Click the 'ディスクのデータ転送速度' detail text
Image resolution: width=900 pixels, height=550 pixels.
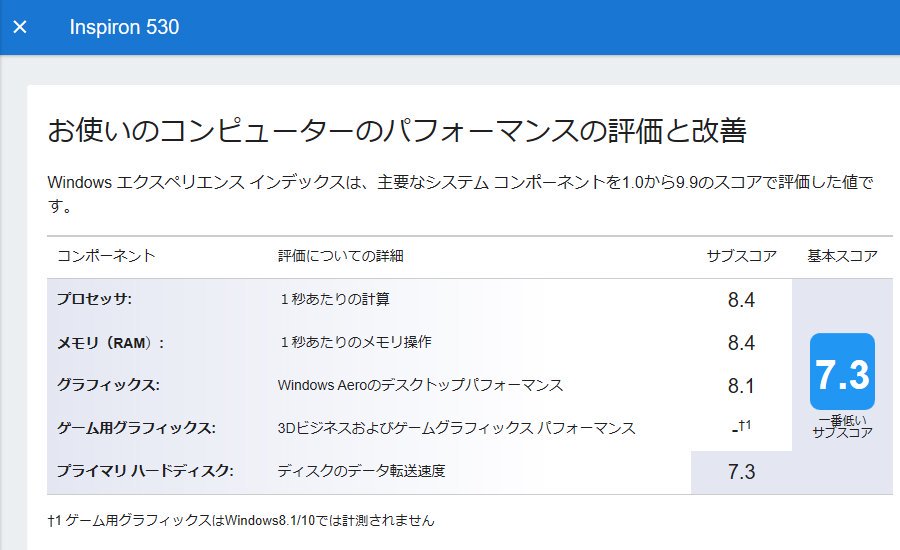click(362, 471)
